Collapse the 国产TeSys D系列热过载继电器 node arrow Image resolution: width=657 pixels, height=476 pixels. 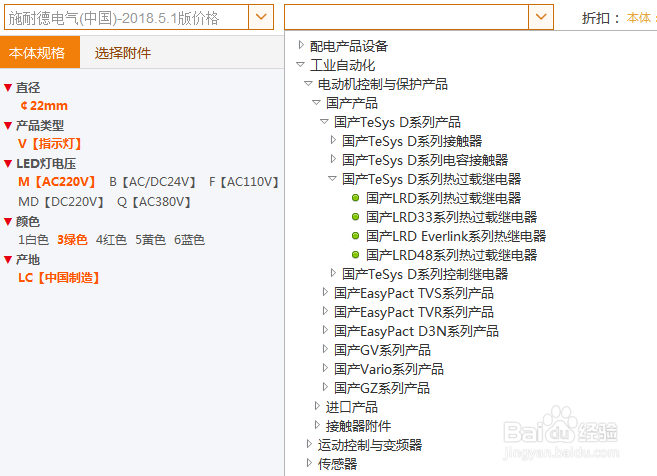(332, 178)
